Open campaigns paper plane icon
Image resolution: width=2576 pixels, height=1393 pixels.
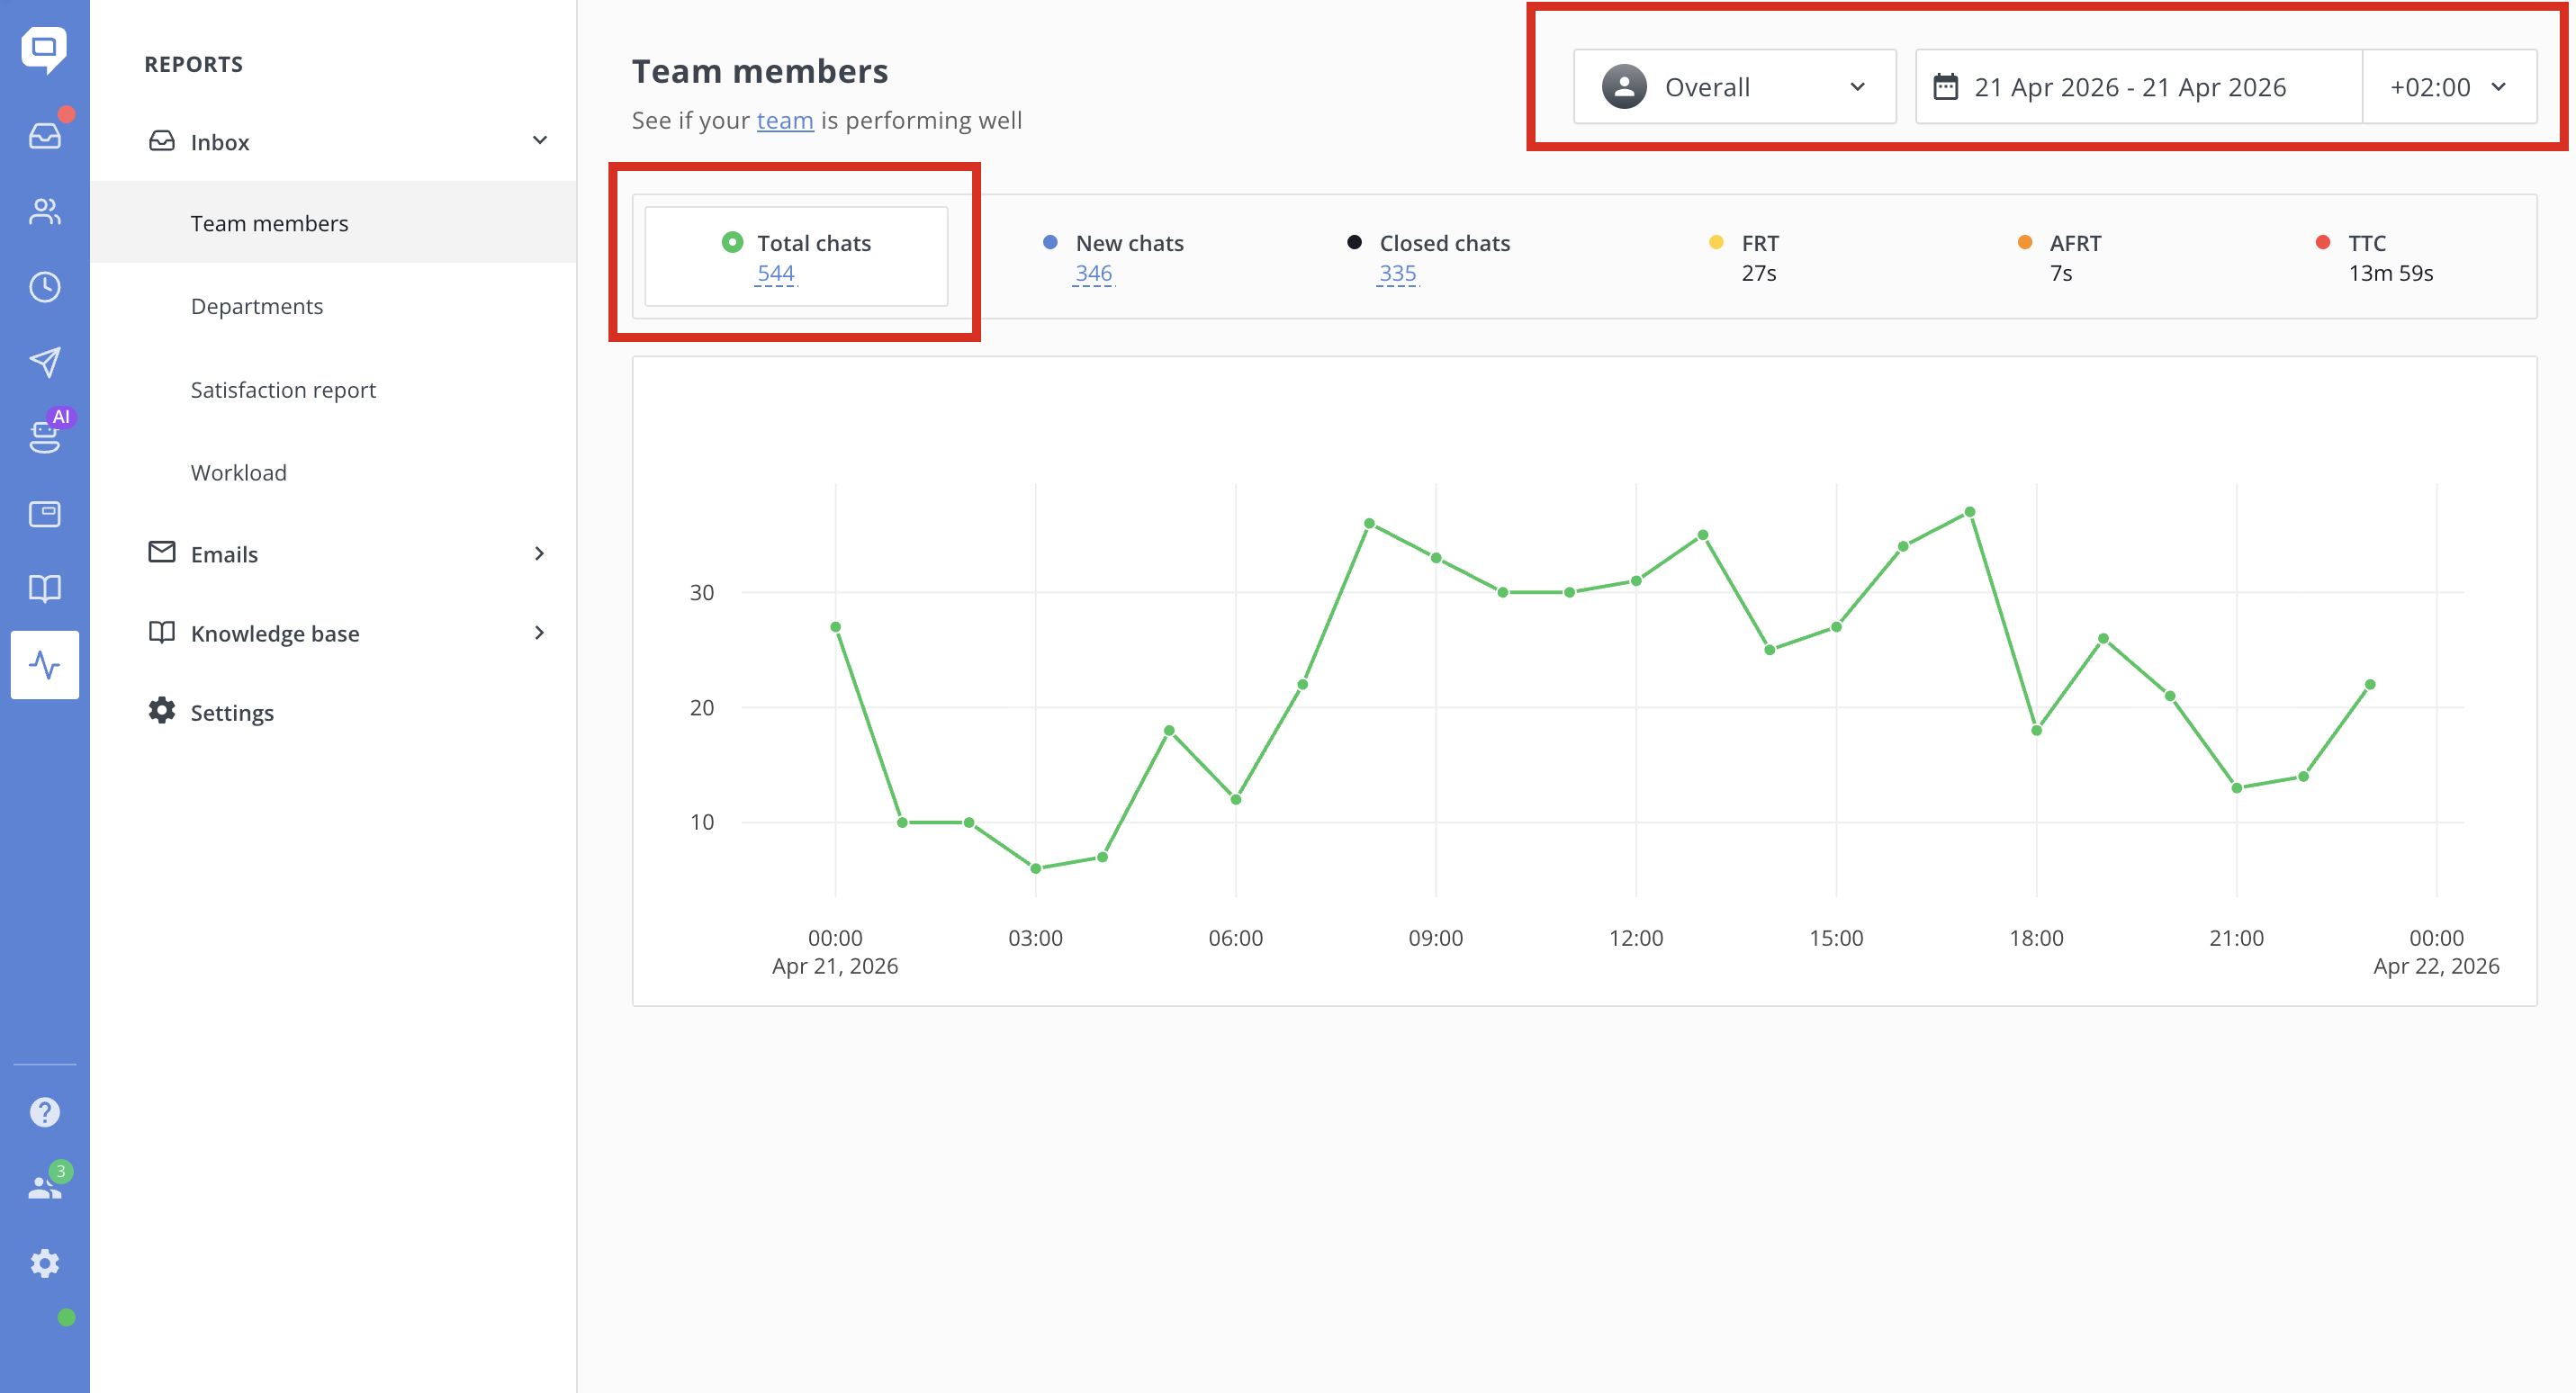click(x=44, y=362)
